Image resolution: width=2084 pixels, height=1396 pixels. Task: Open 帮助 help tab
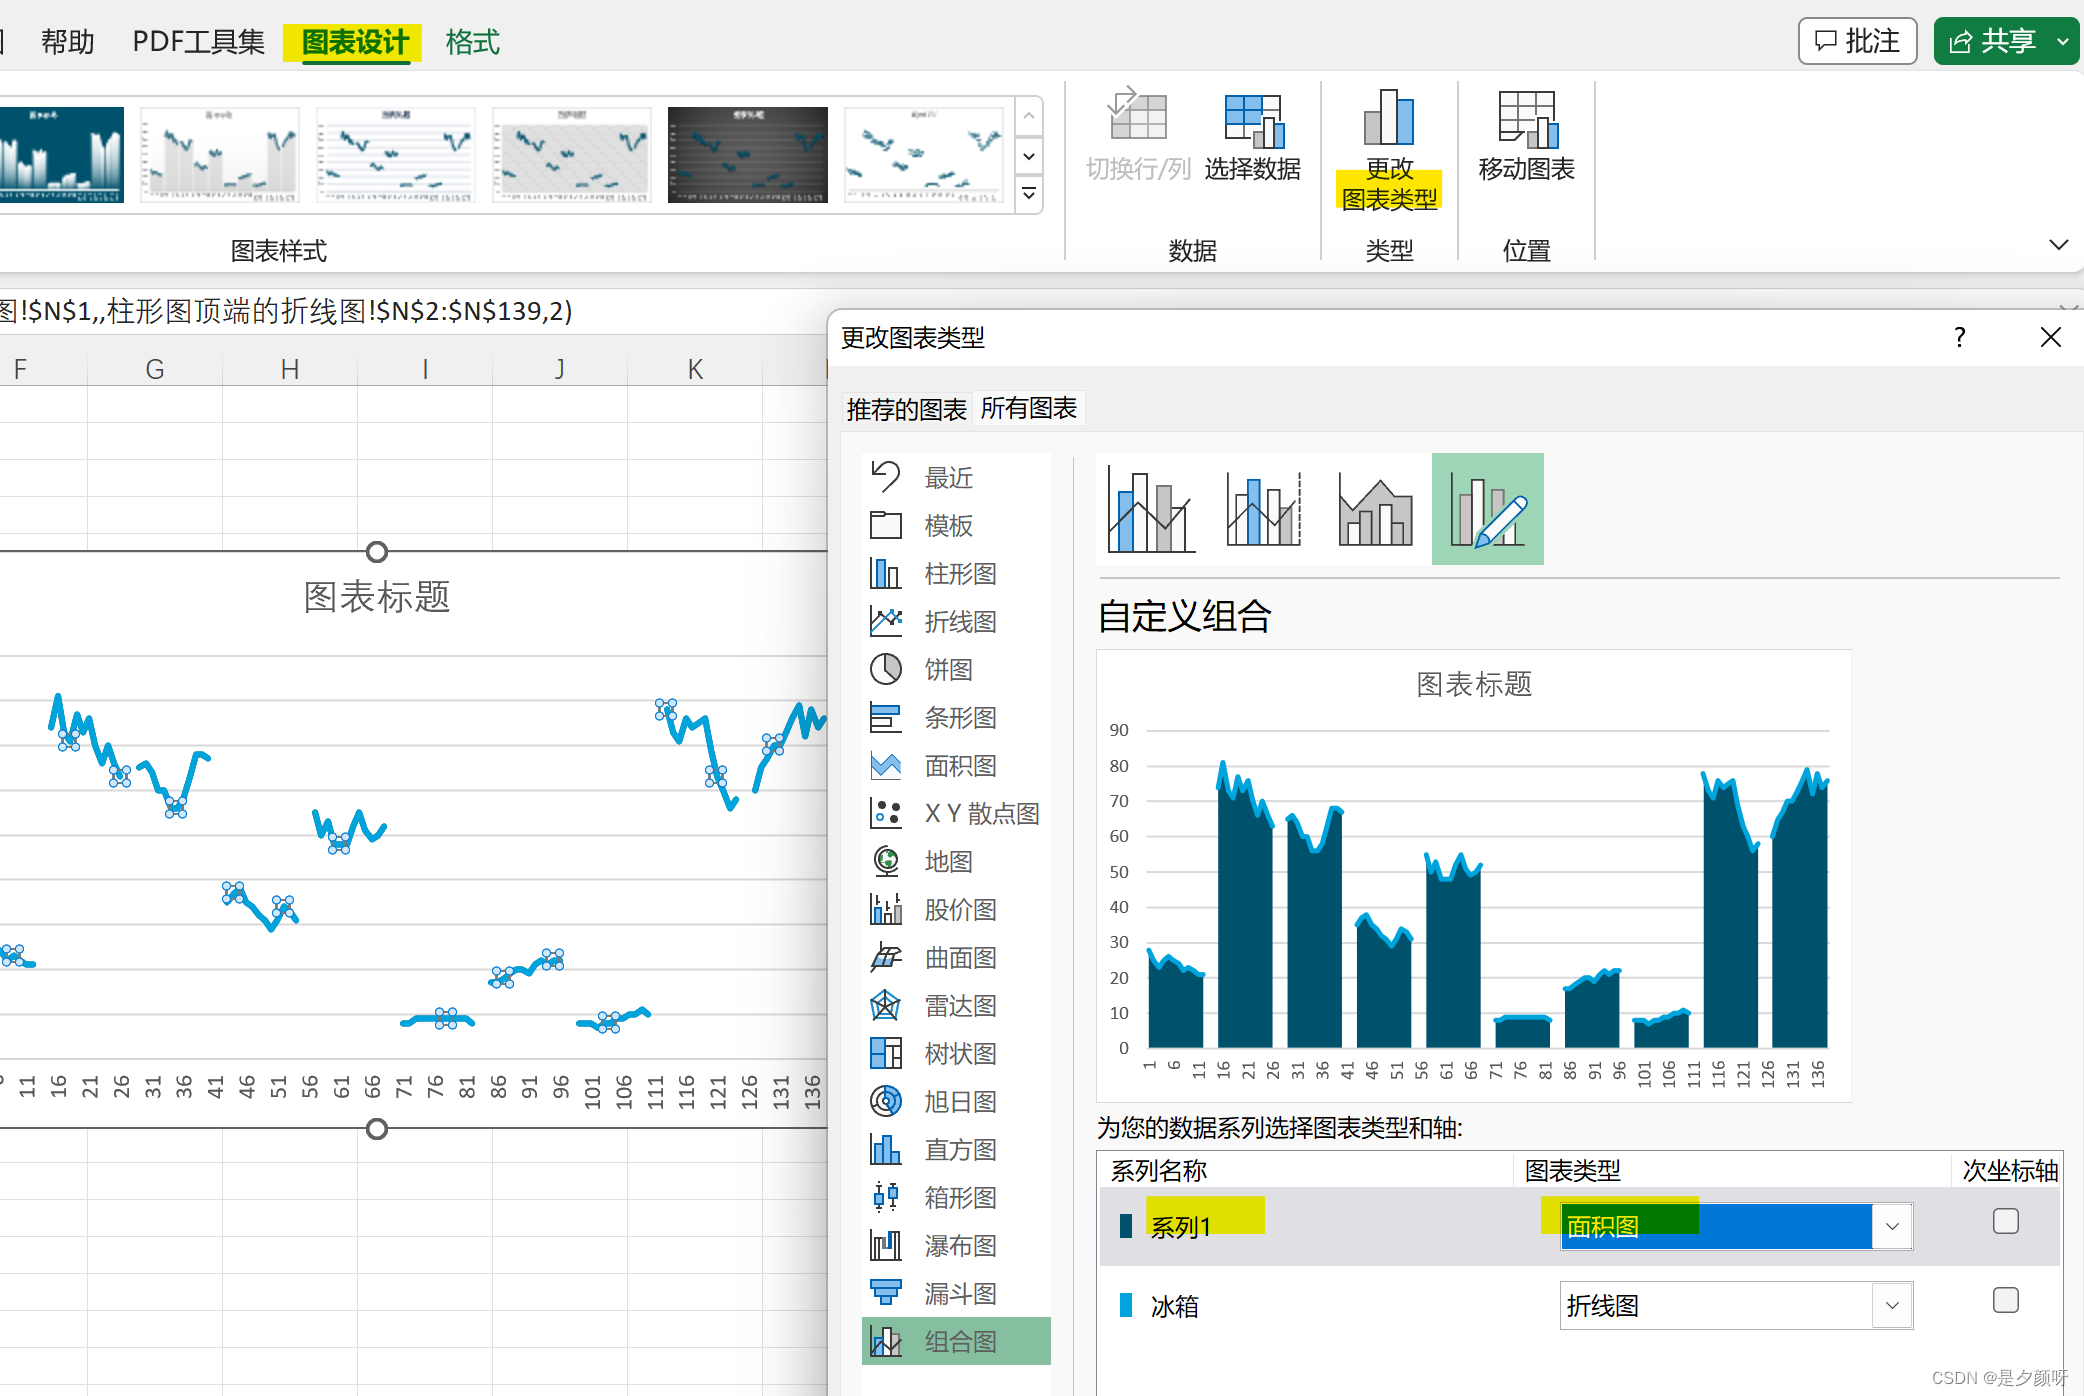tap(68, 42)
